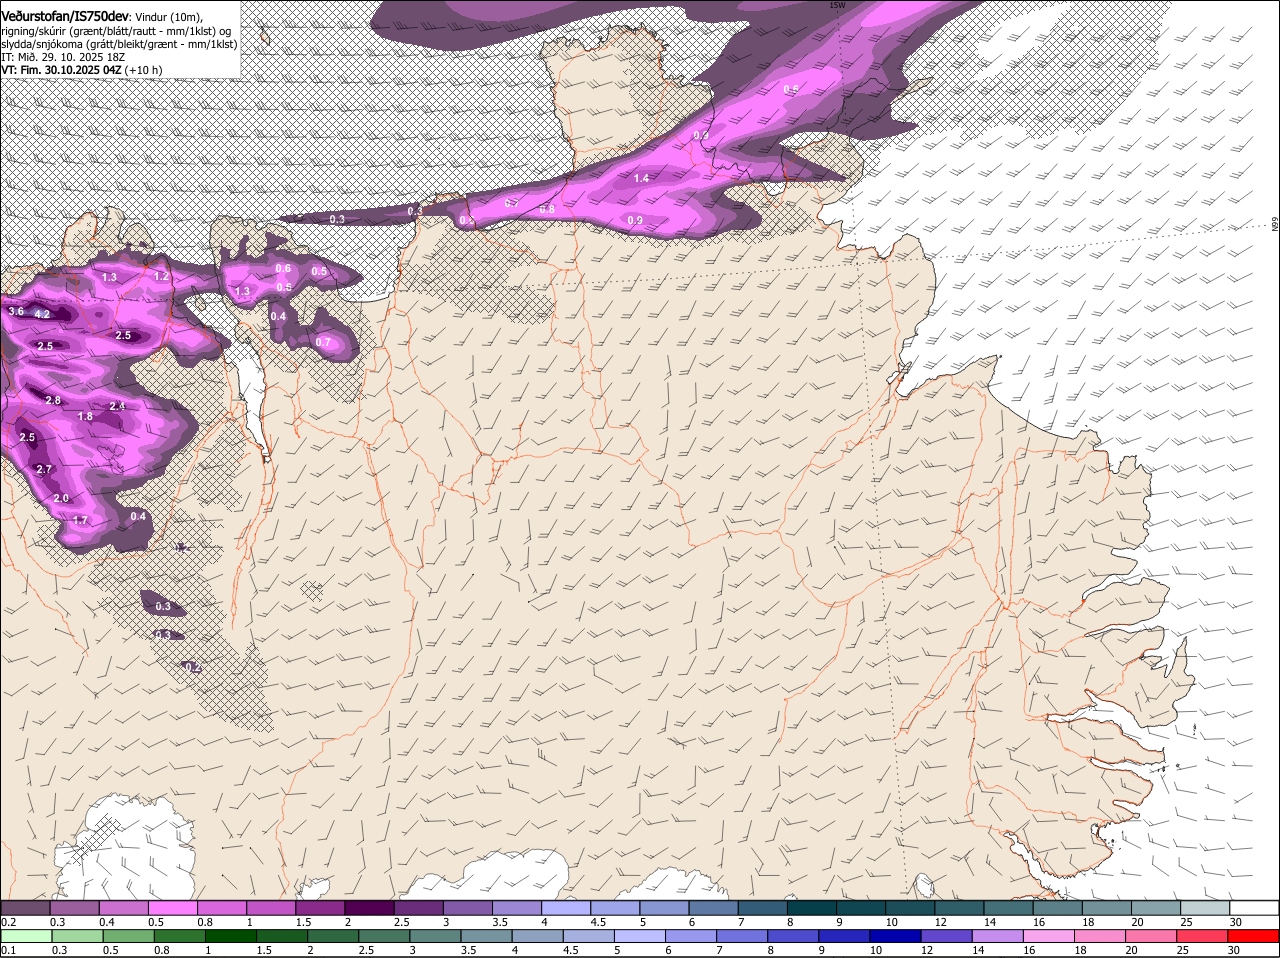1280x958 pixels.
Task: Select upper snow scale swatch starting at 0.2
Action: [25, 907]
